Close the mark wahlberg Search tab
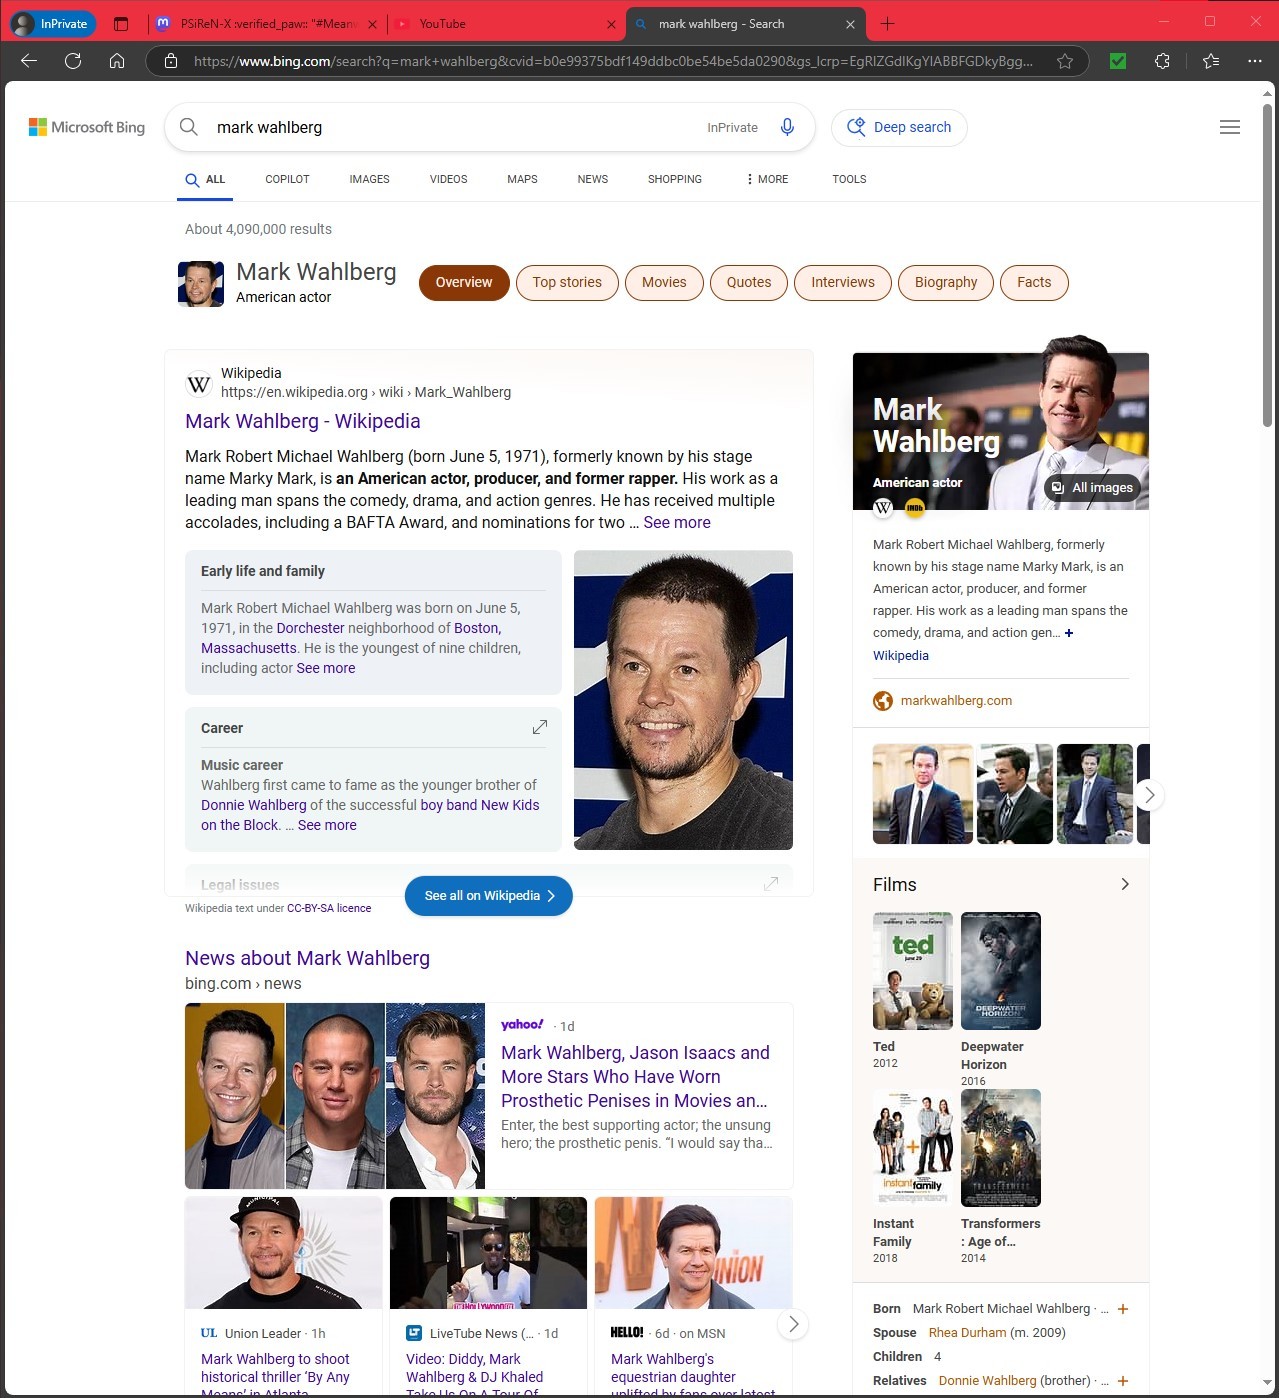Image resolution: width=1279 pixels, height=1398 pixels. (850, 24)
